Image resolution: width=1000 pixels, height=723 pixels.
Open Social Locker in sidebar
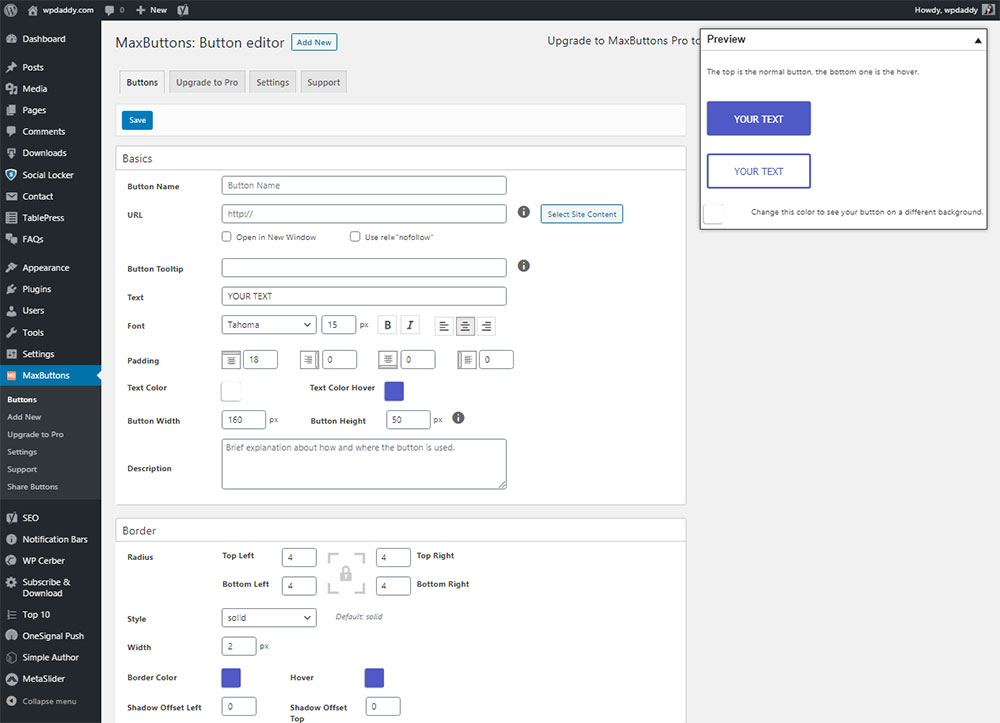pos(50,175)
